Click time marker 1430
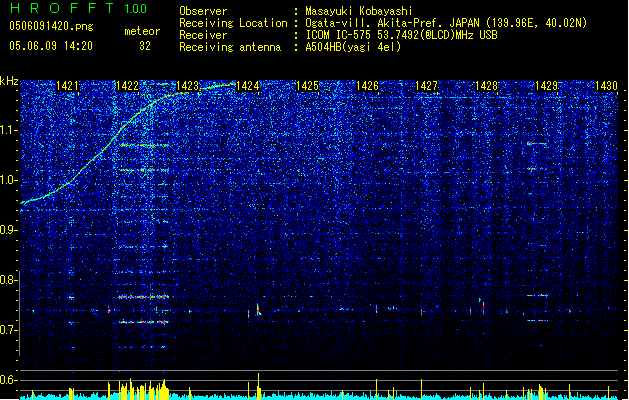The width and height of the screenshot is (629, 400). tap(606, 86)
